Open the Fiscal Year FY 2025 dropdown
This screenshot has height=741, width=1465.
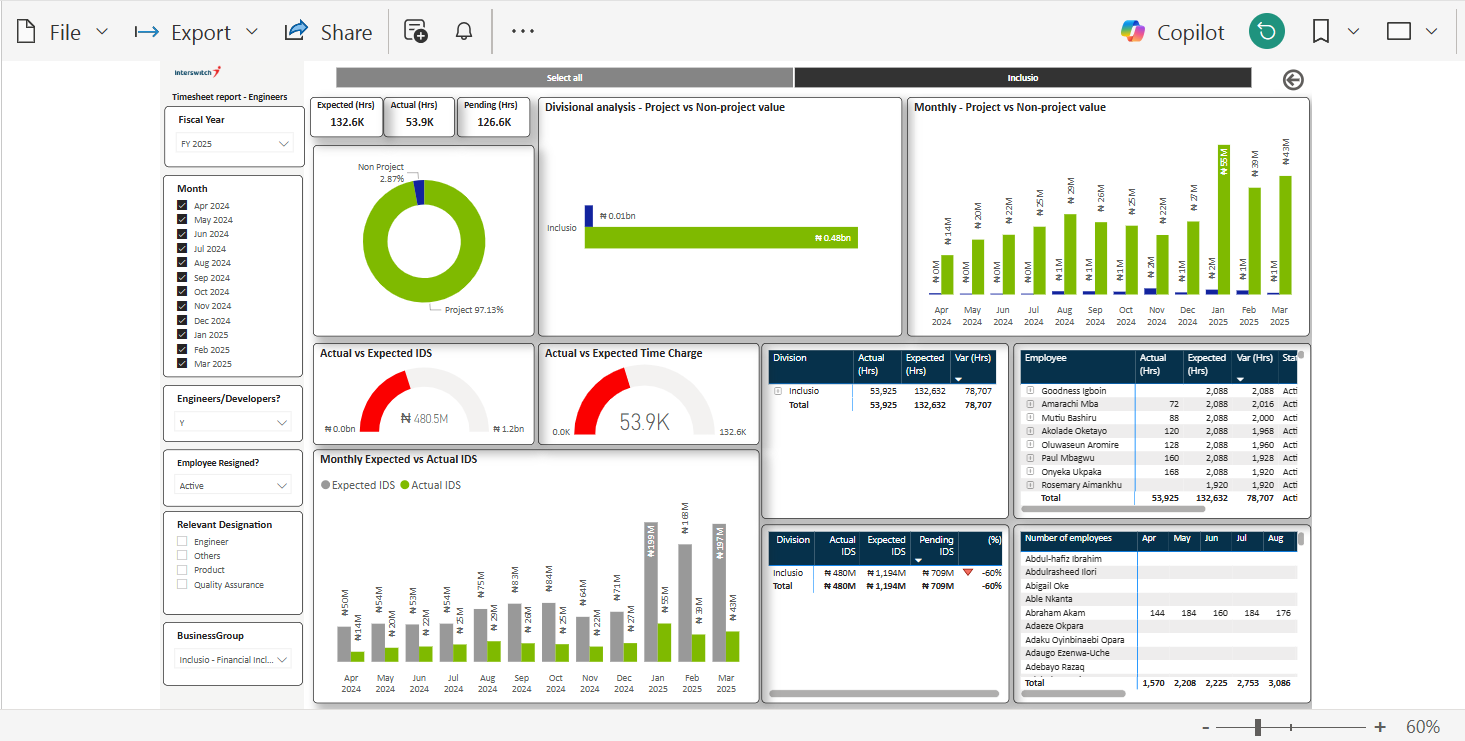(x=234, y=144)
